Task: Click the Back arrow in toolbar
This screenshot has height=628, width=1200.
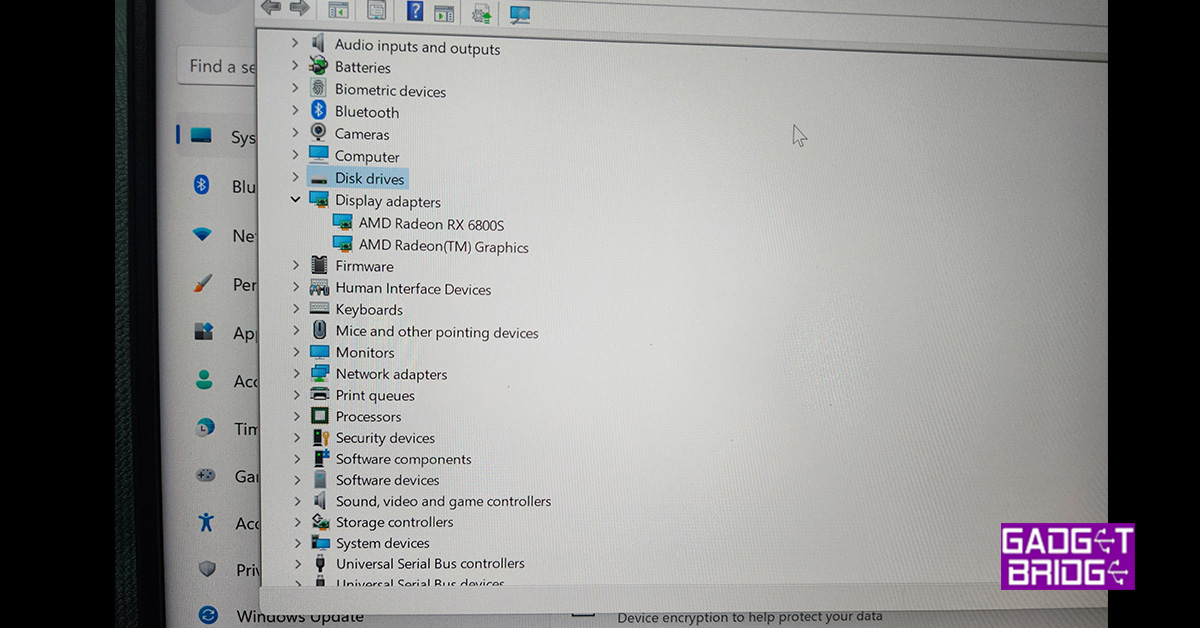Action: pos(270,8)
